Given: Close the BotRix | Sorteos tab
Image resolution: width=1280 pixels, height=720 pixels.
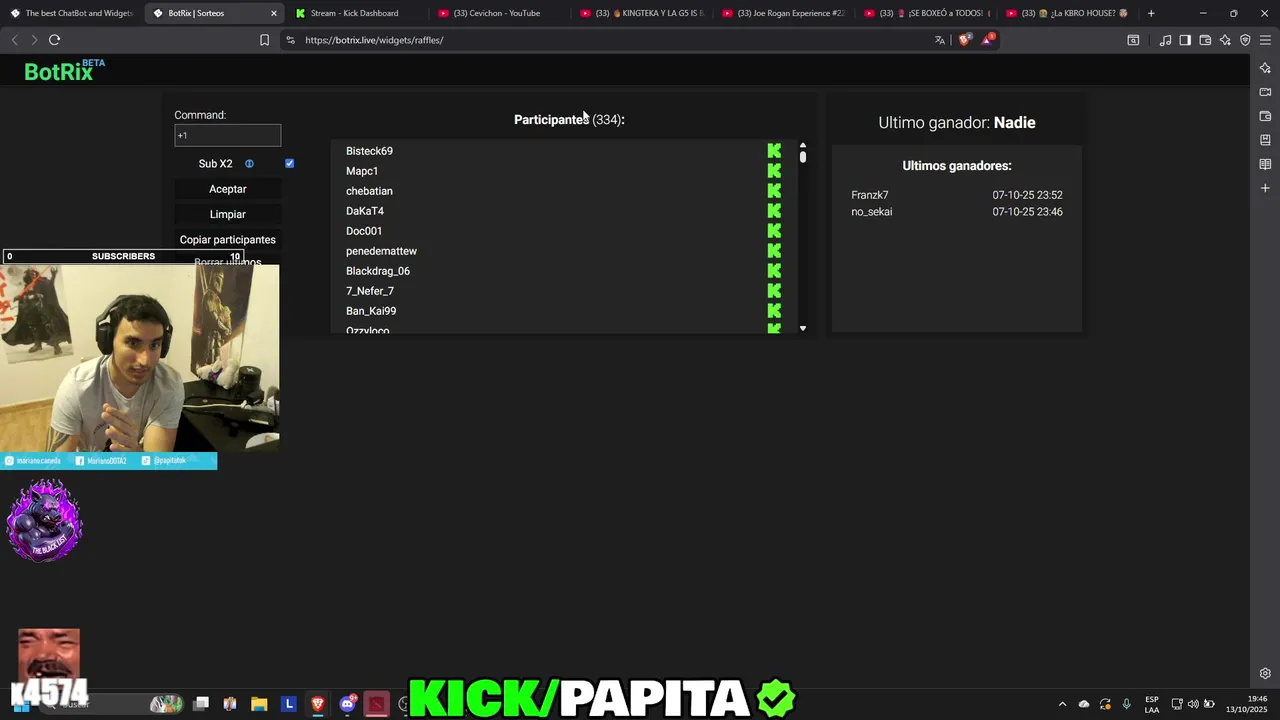Looking at the screenshot, I should tap(274, 13).
